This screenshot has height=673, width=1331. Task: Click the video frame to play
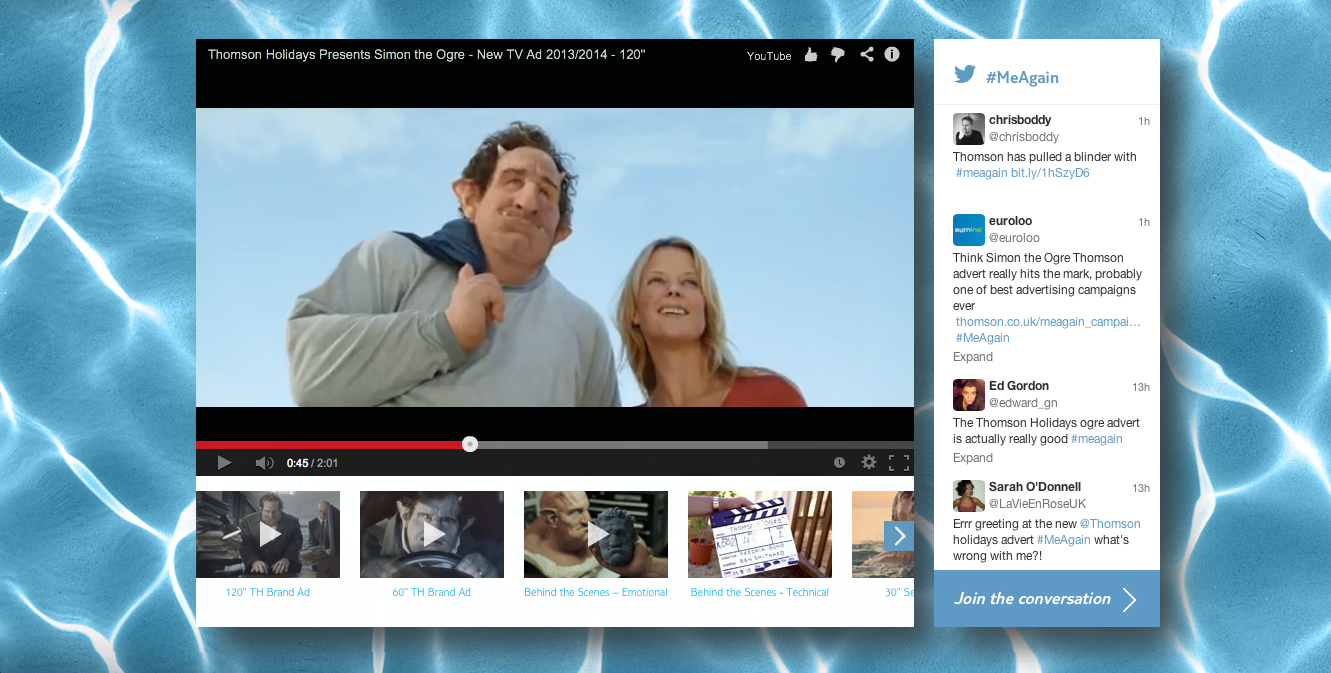(x=555, y=257)
